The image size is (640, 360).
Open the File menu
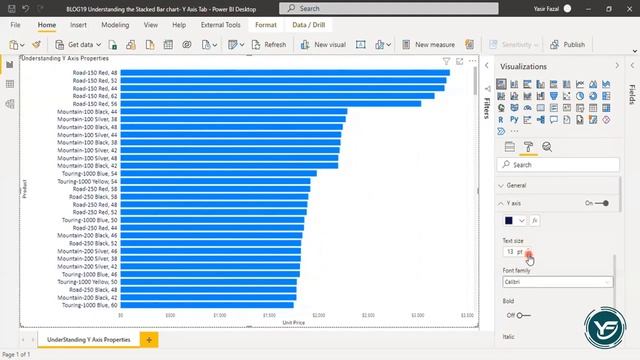click(15, 25)
